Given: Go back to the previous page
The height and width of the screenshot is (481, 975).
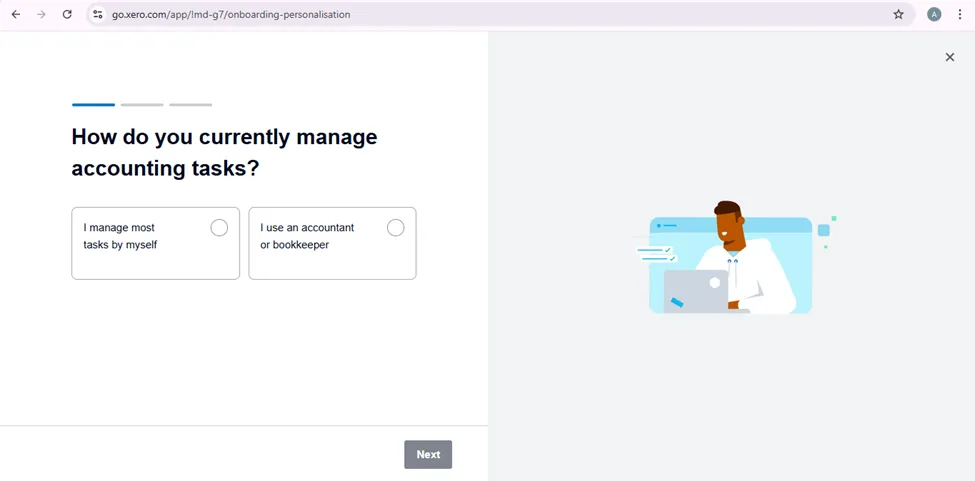Looking at the screenshot, I should coord(16,14).
